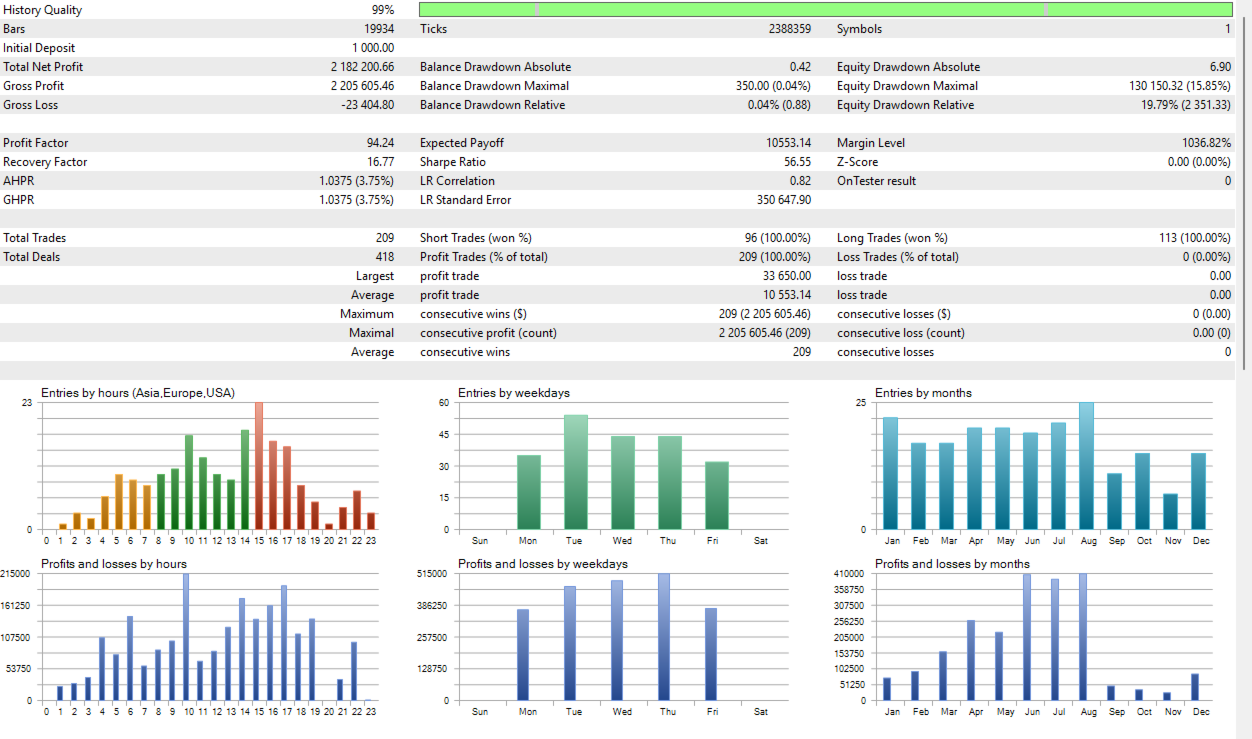
Task: Click the hour 10 bar in Profits by hours
Action: pos(186,636)
